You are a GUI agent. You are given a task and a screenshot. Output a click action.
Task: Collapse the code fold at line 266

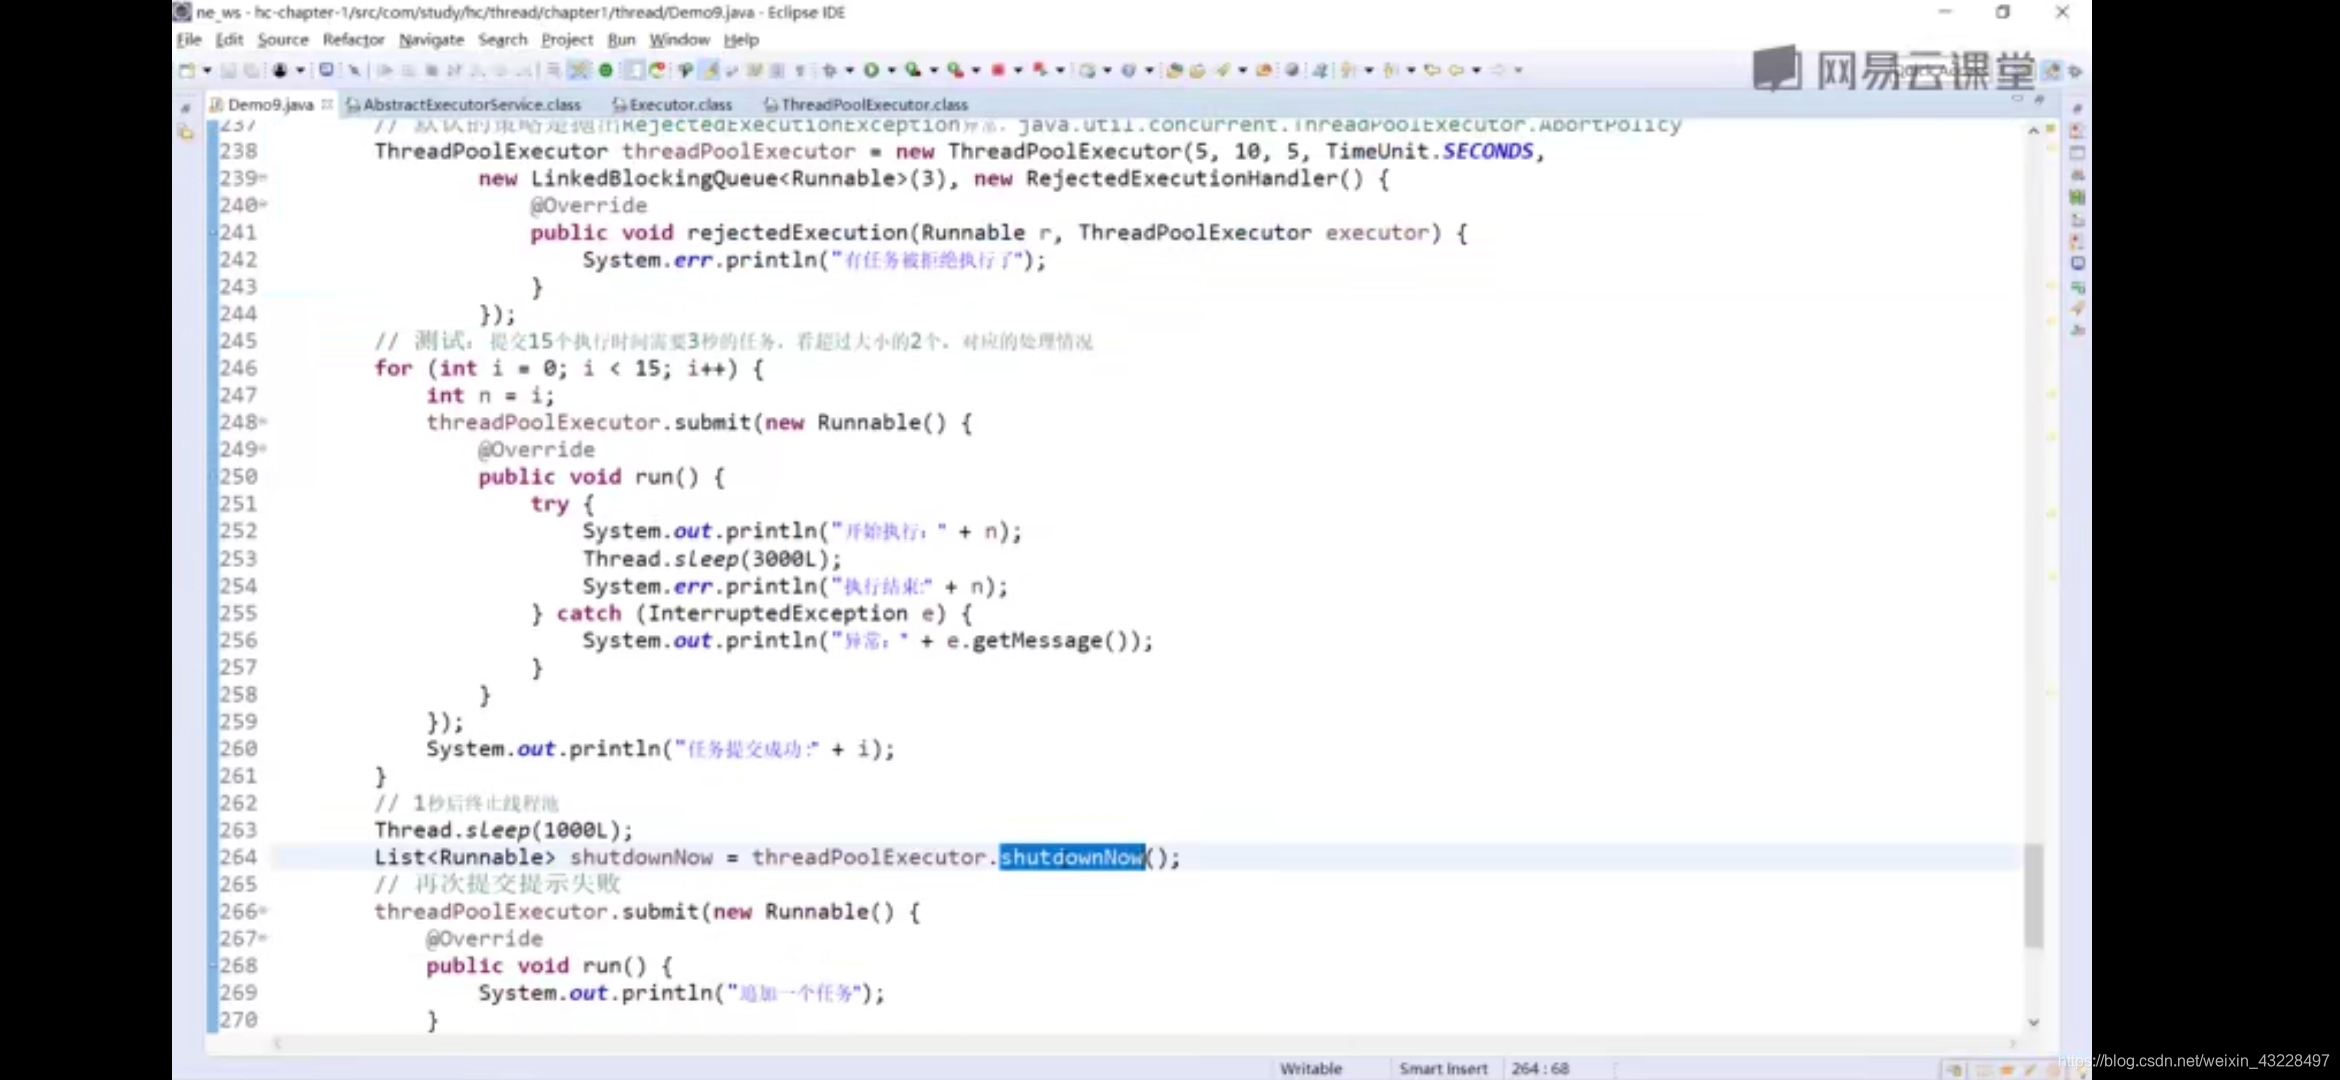pos(263,911)
